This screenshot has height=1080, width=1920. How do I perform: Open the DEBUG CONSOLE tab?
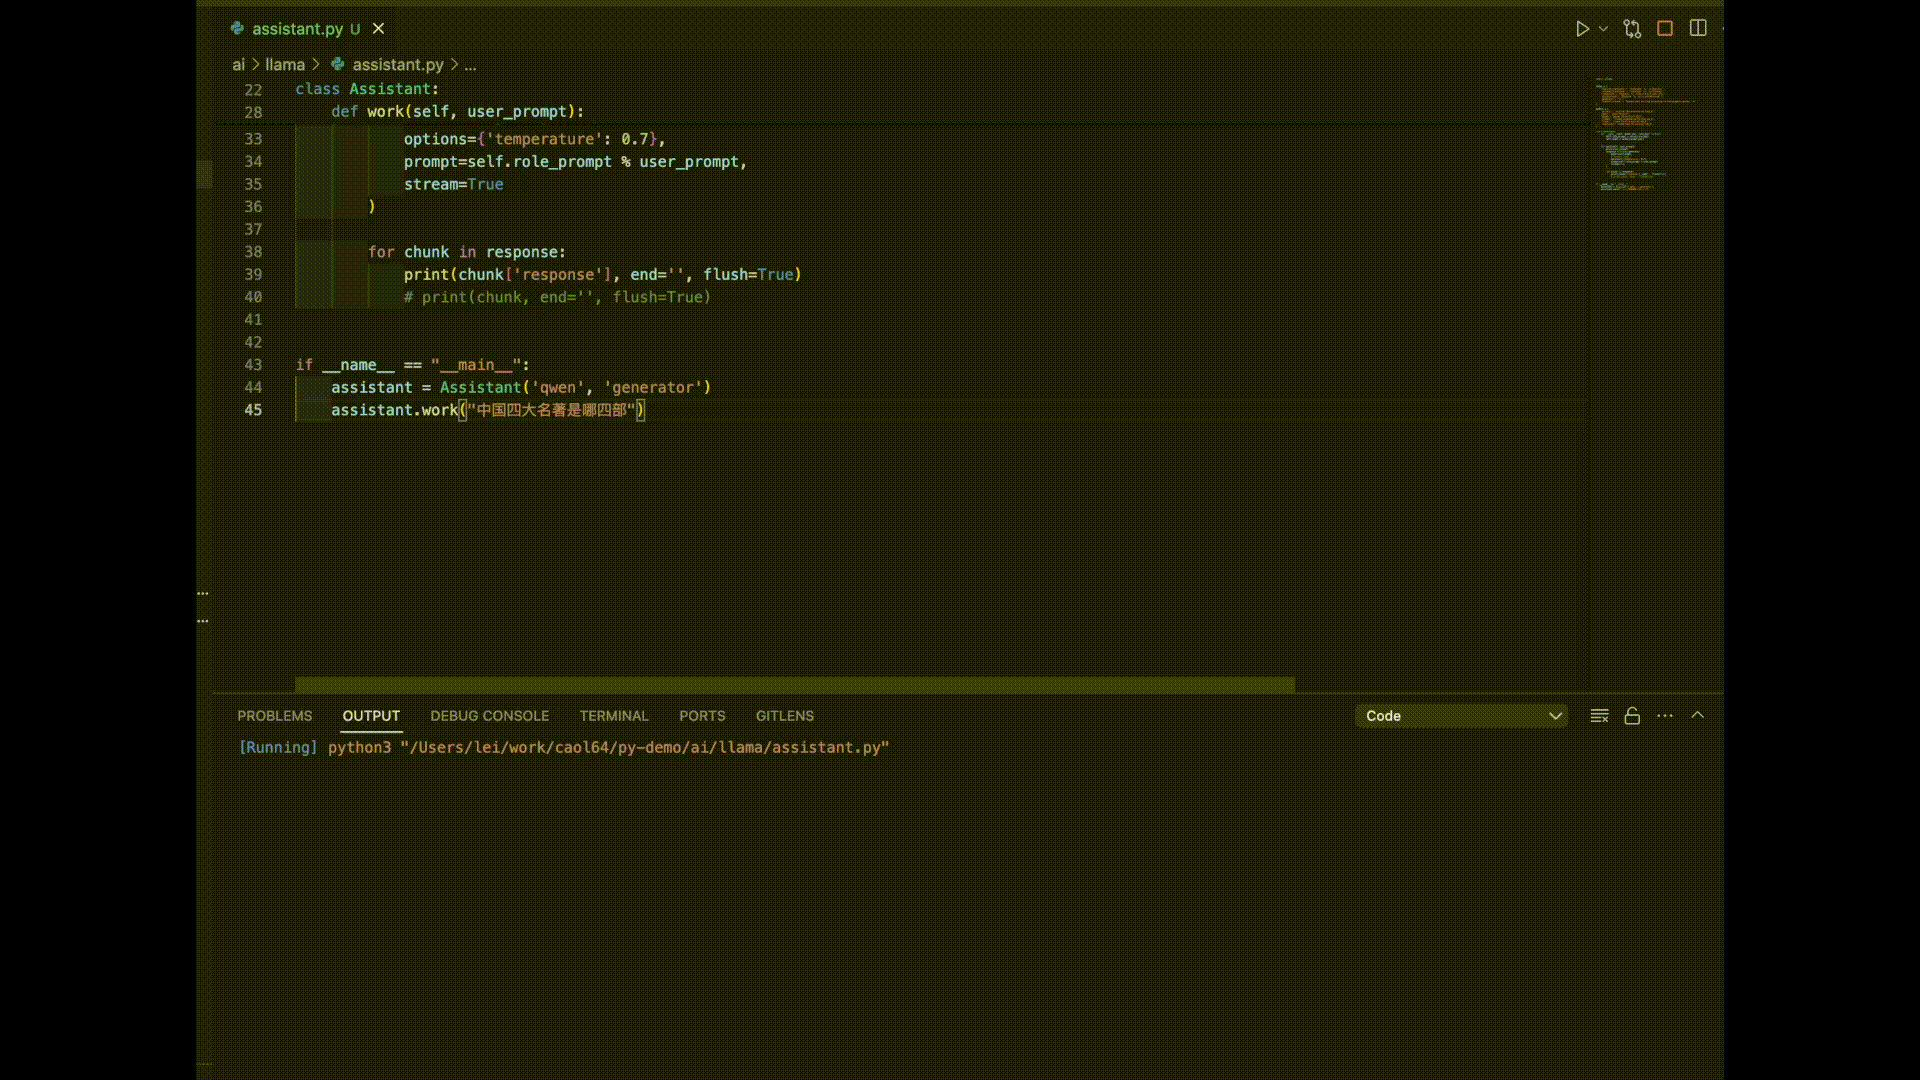click(x=489, y=716)
